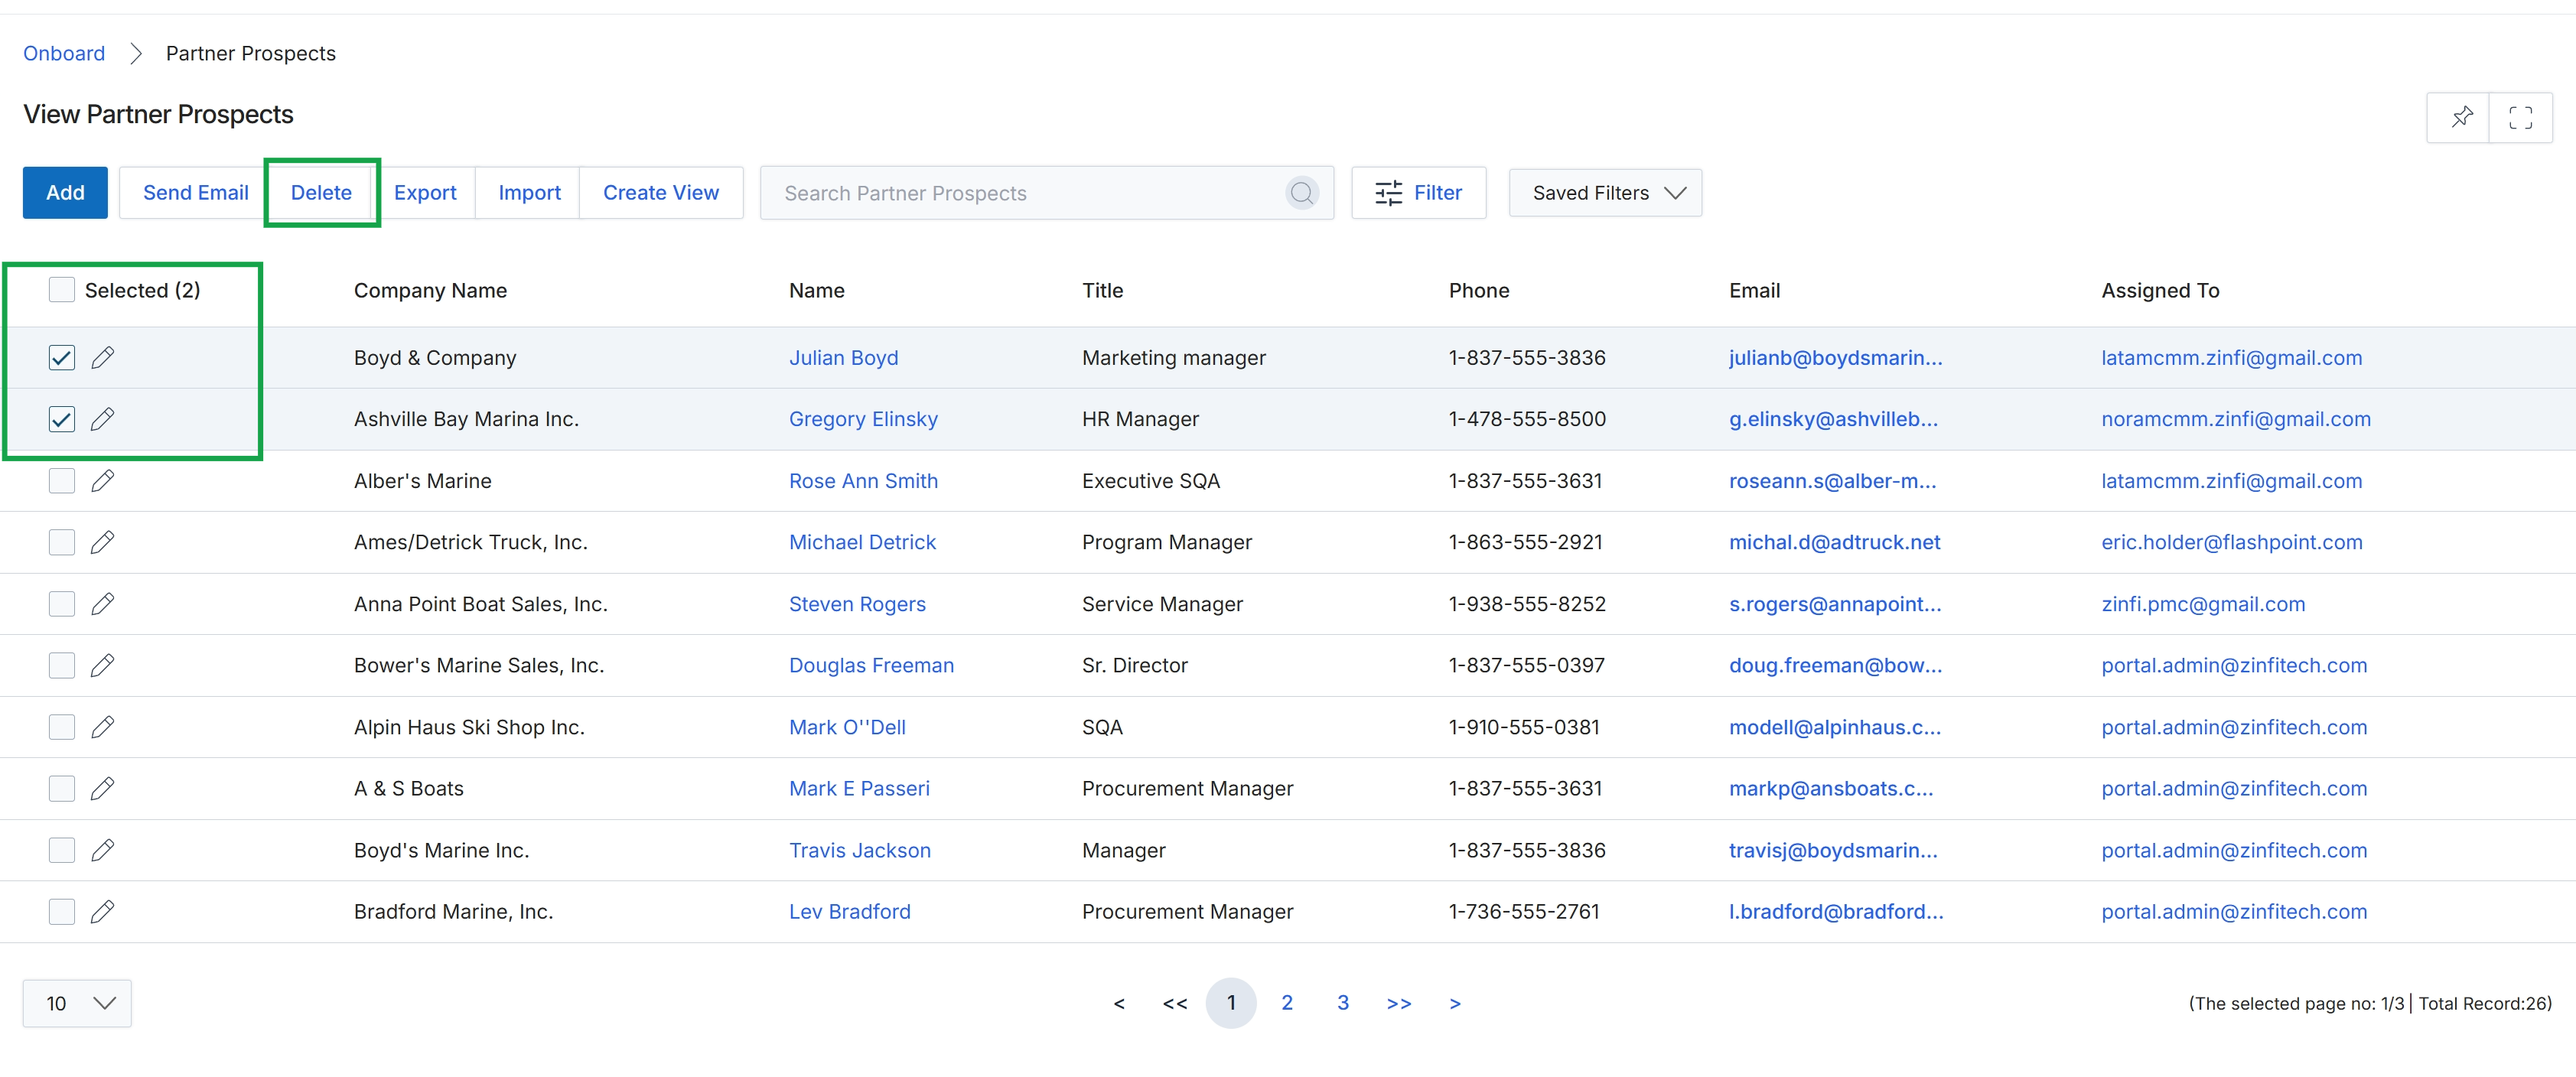
Task: Toggle fullscreen view icon
Action: [x=2520, y=117]
